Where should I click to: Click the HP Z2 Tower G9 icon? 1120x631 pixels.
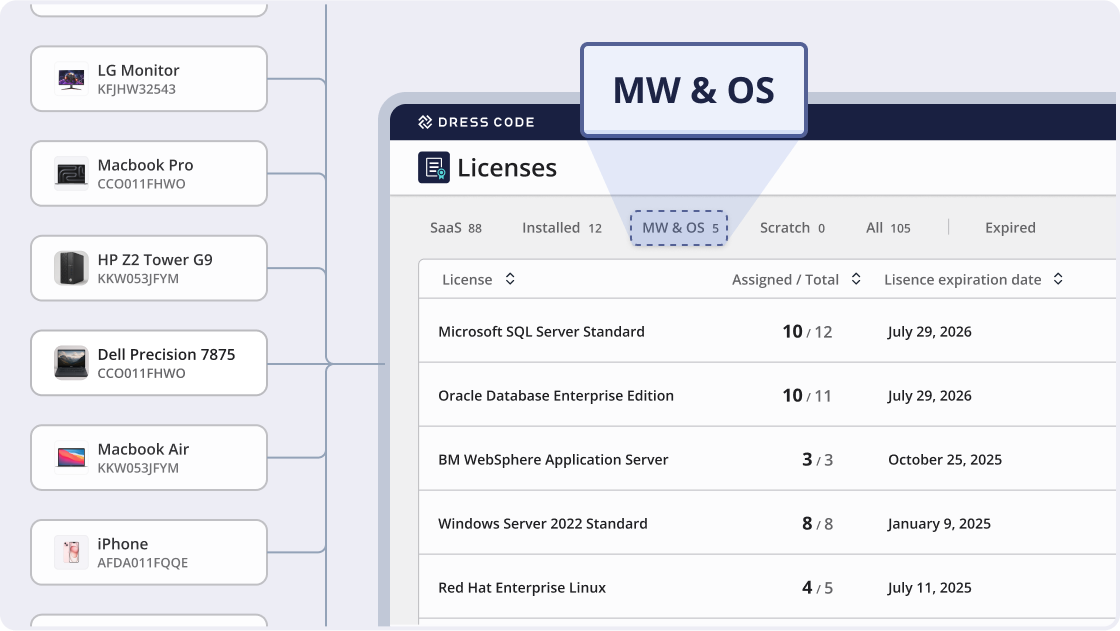click(69, 267)
